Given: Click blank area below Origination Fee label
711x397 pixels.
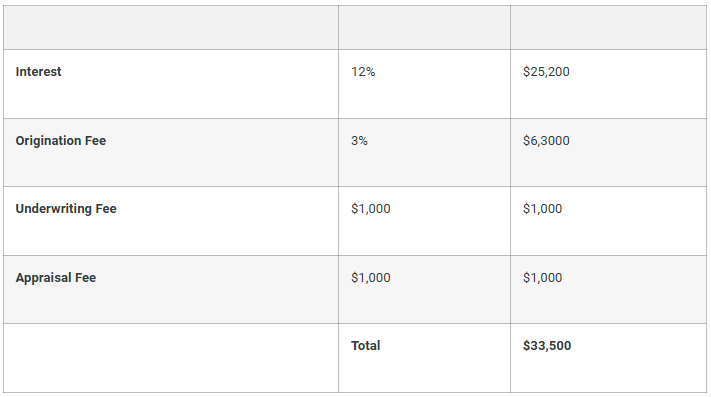Looking at the screenshot, I should coord(170,167).
